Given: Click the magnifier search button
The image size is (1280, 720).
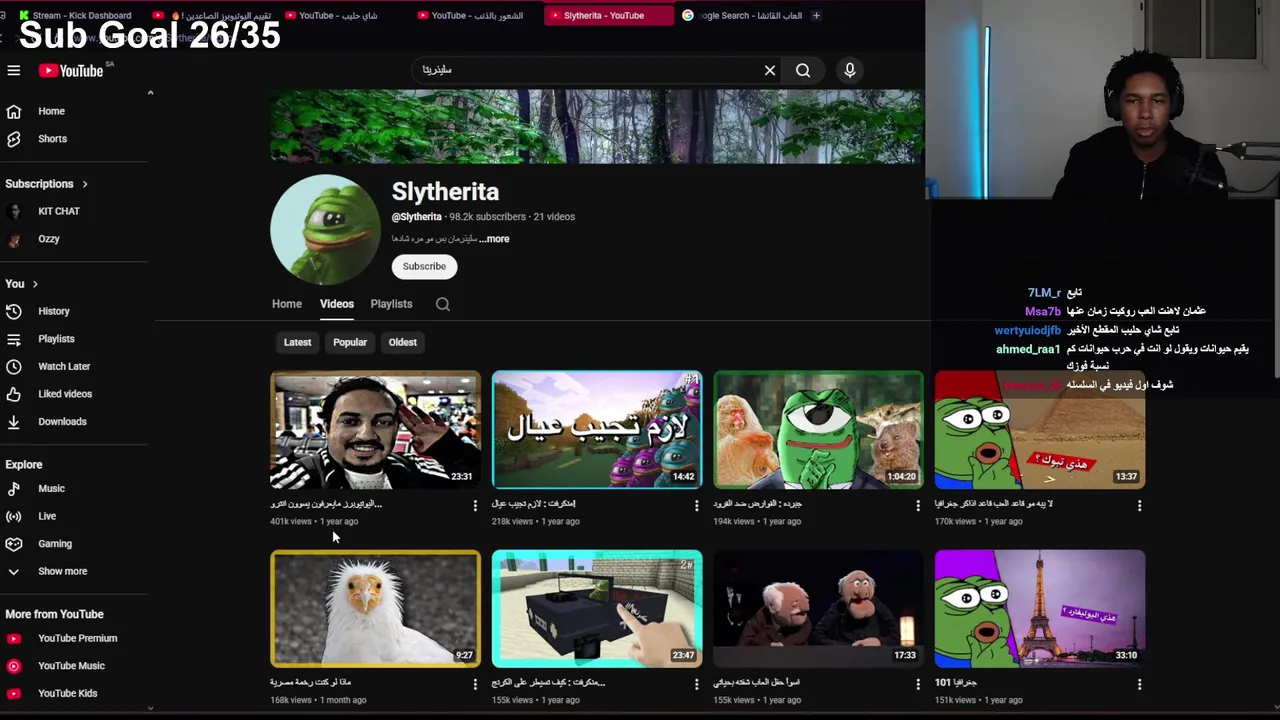Looking at the screenshot, I should click(x=803, y=70).
